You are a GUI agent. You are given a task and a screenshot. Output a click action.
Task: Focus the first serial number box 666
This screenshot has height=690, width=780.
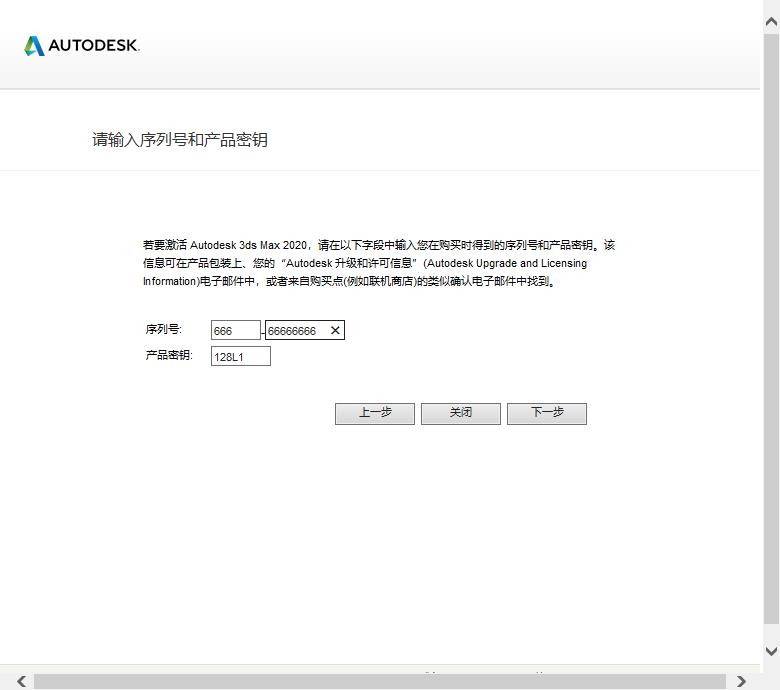click(236, 330)
